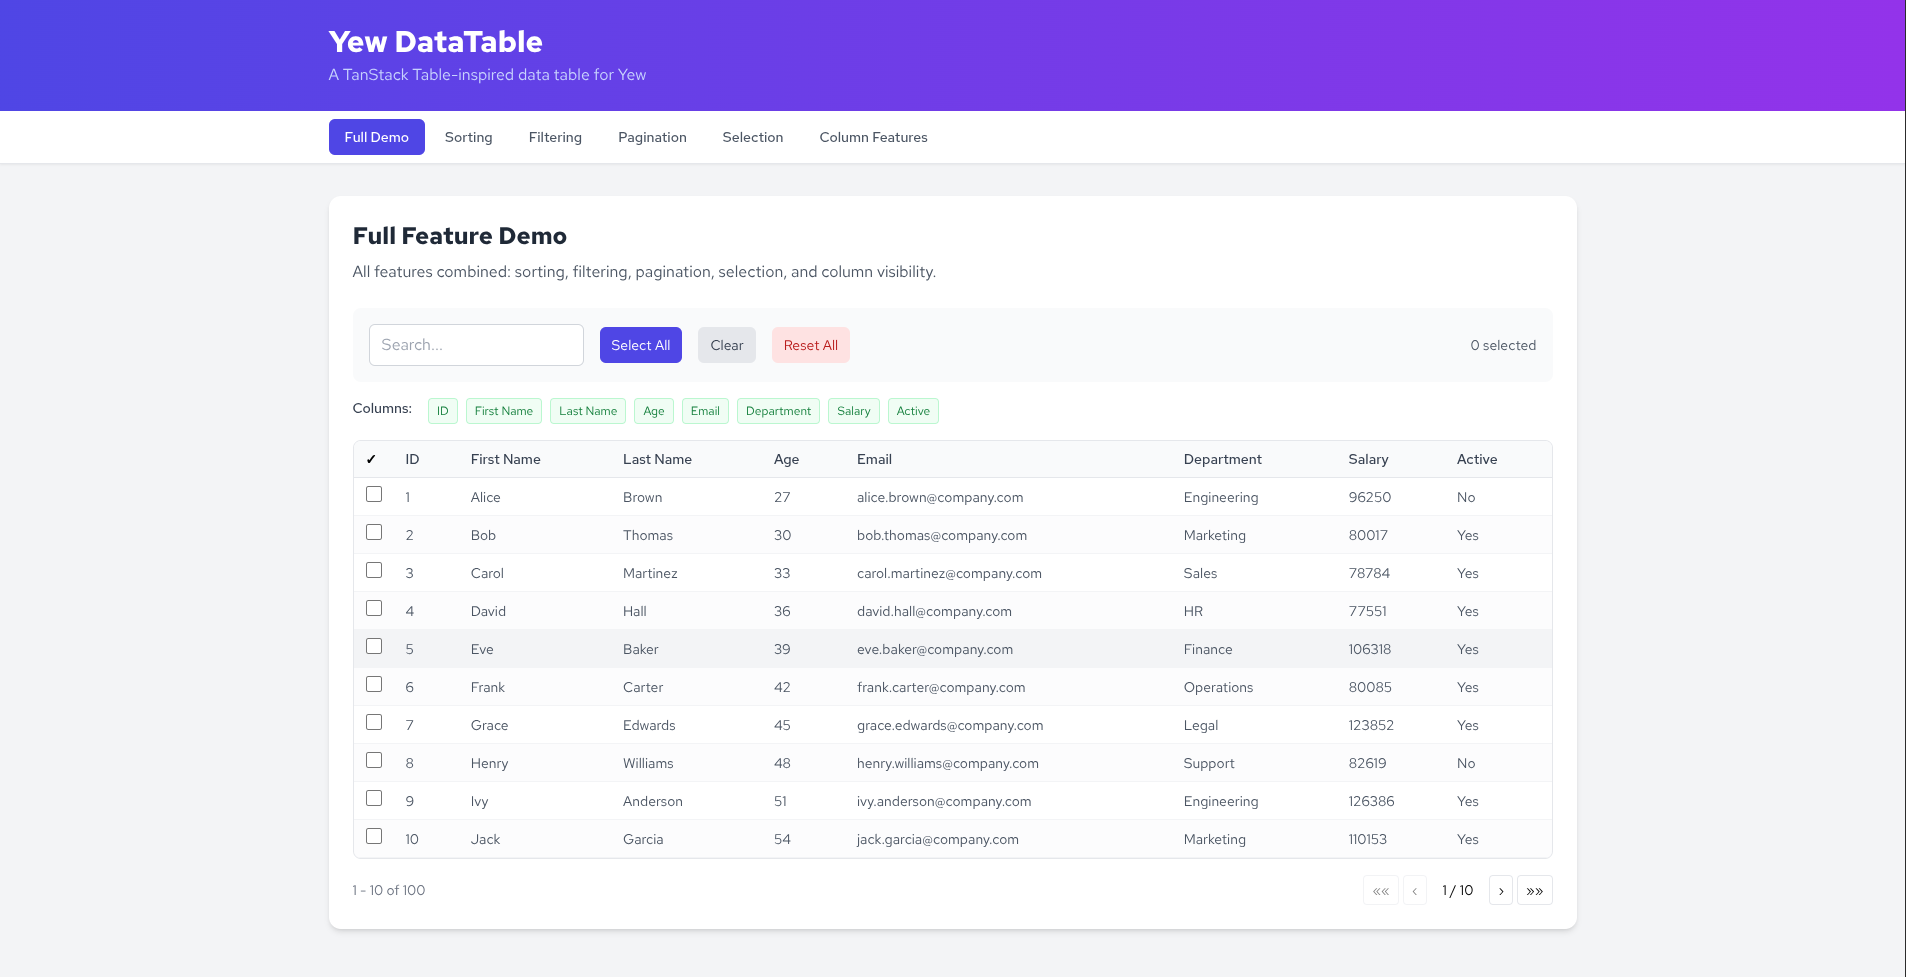This screenshot has height=977, width=1906.
Task: Toggle Active column visibility chip
Action: [x=913, y=411]
